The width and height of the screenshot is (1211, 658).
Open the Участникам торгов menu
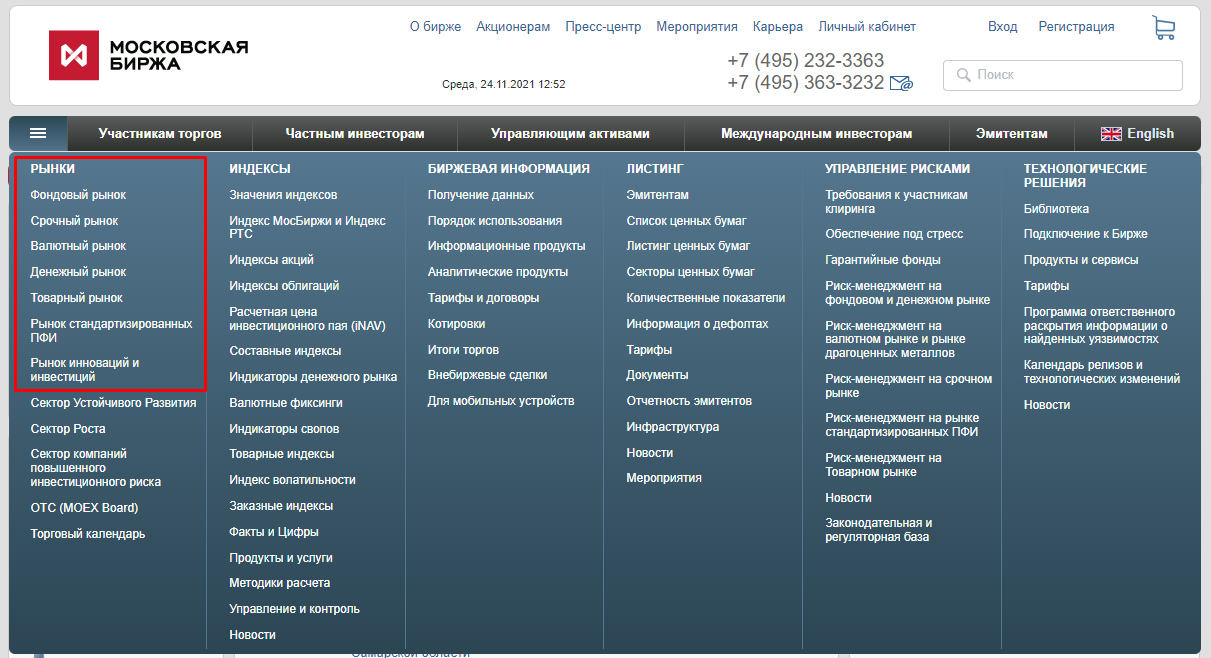(160, 134)
